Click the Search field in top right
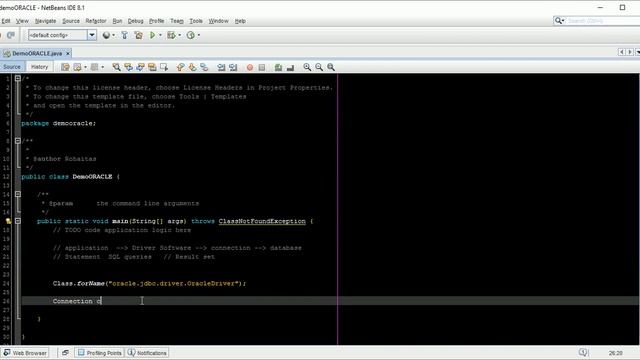The height and width of the screenshot is (360, 640). (x=602, y=20)
